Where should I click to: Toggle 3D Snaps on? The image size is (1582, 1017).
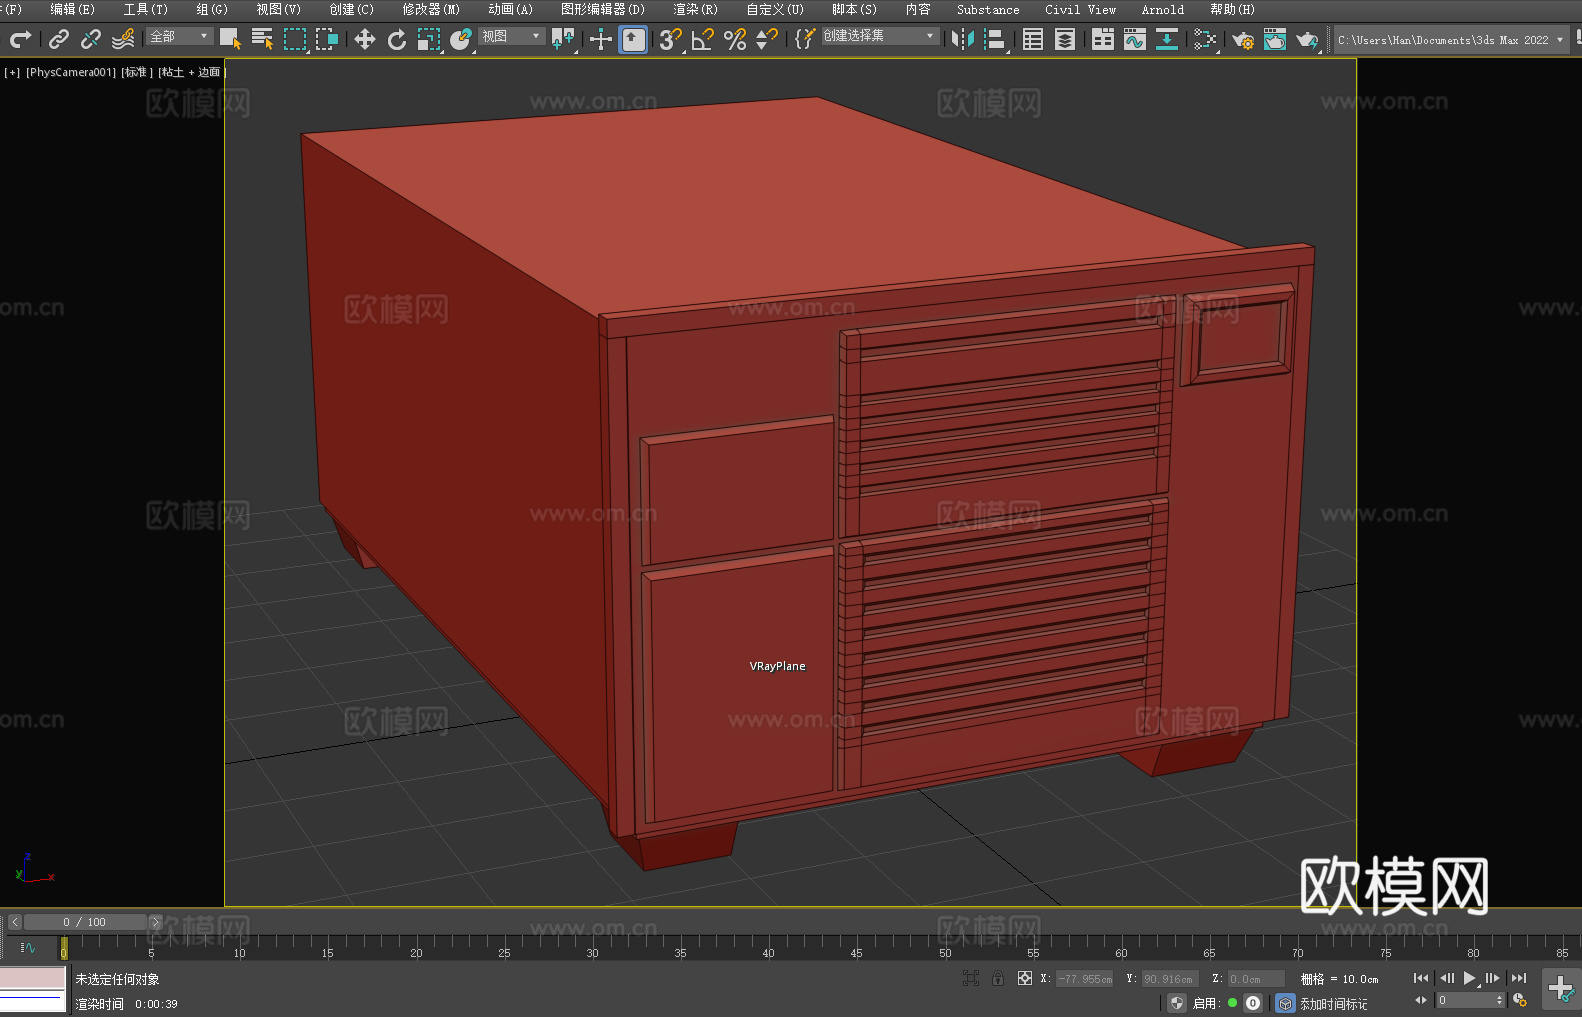pyautogui.click(x=670, y=39)
